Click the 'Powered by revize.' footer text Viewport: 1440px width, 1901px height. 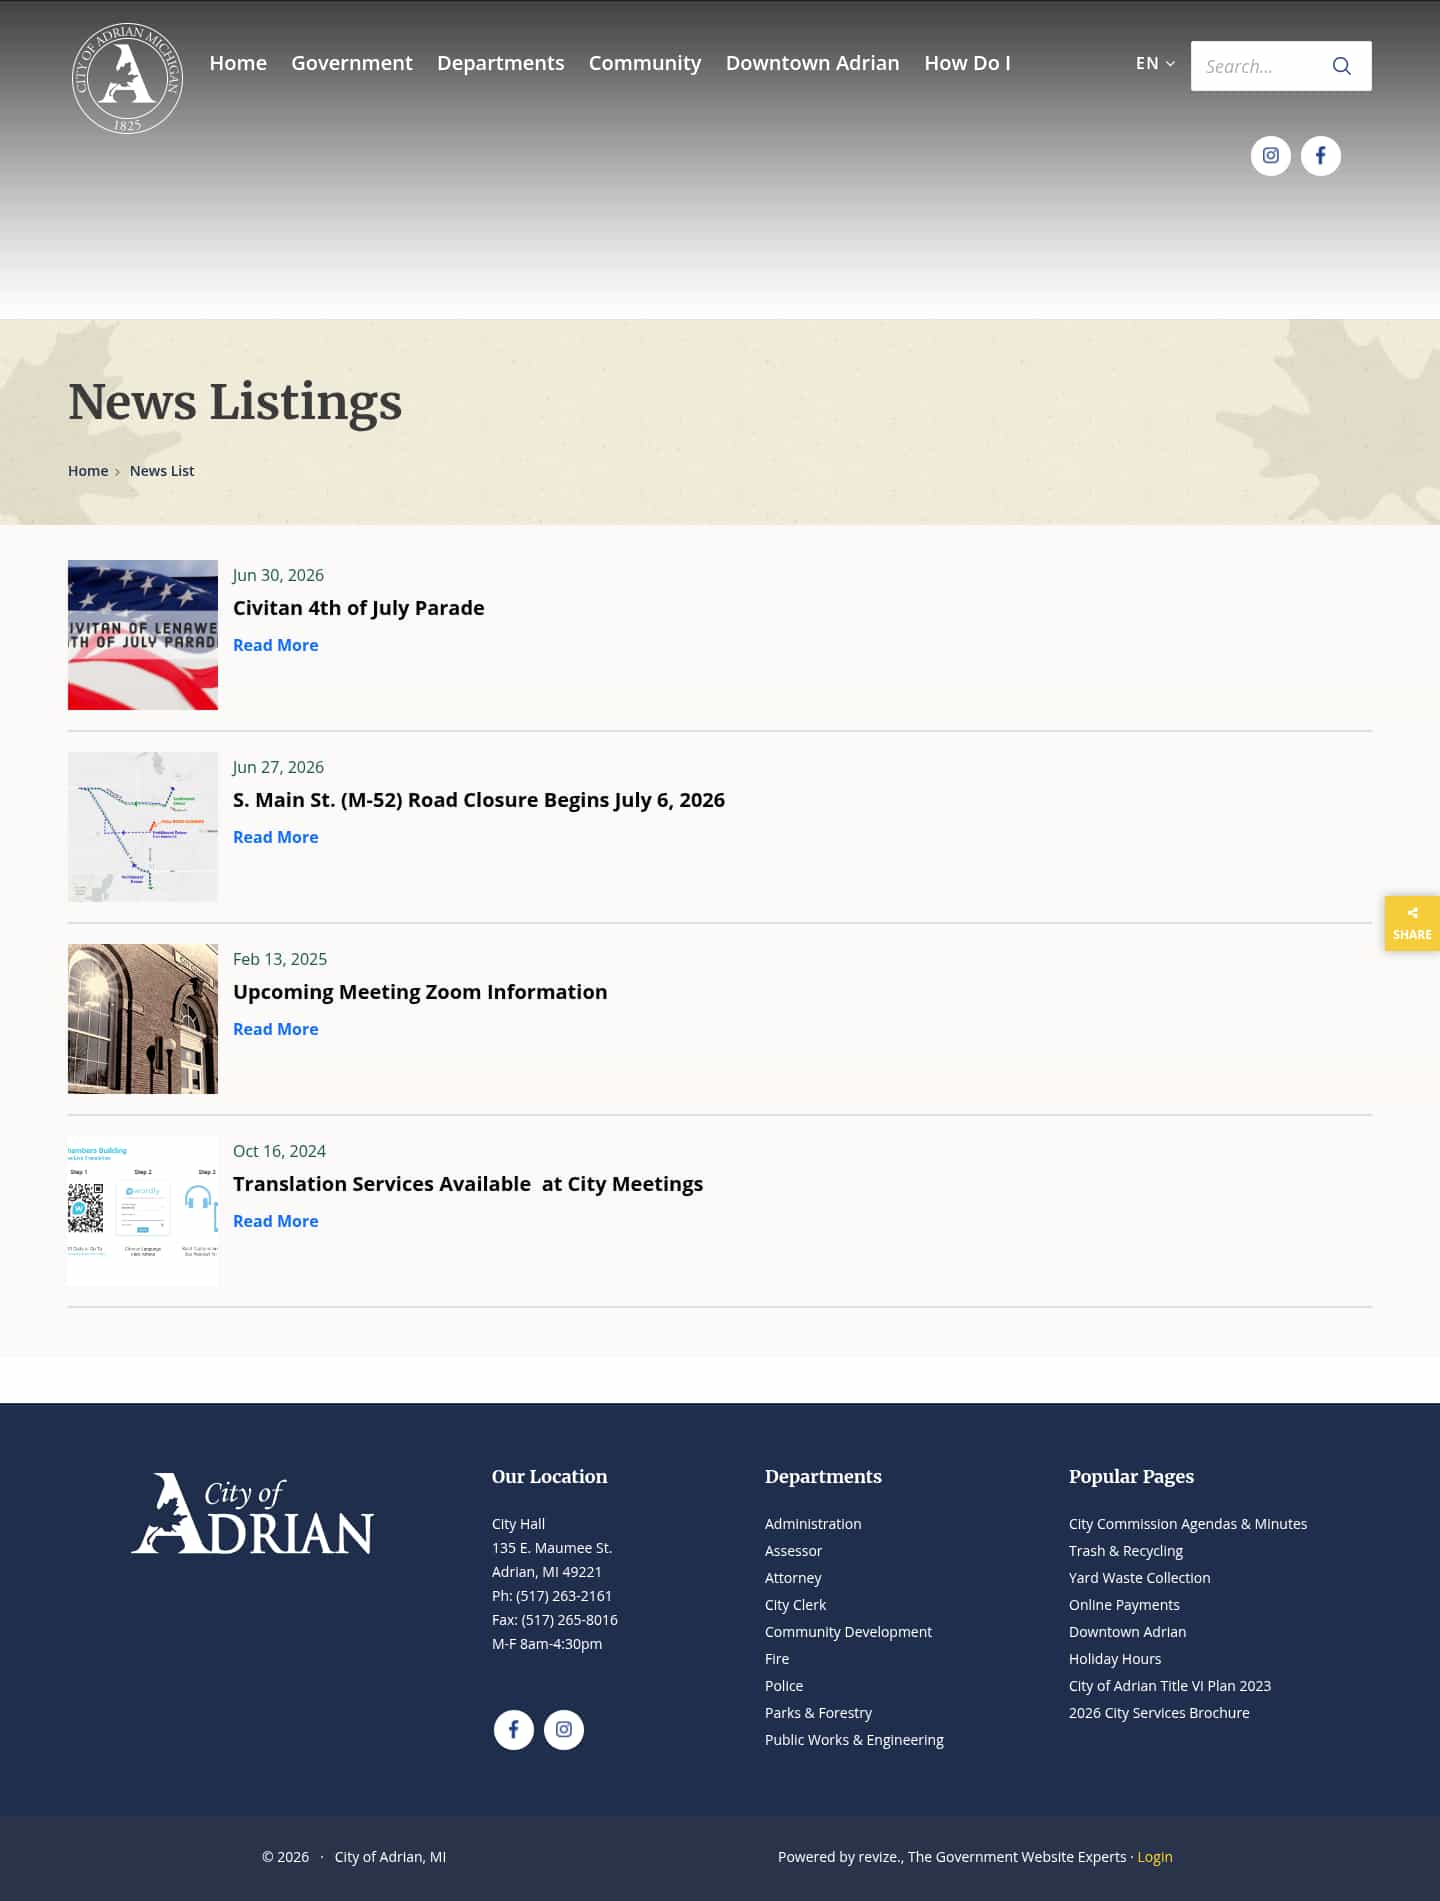pyautogui.click(x=840, y=1857)
